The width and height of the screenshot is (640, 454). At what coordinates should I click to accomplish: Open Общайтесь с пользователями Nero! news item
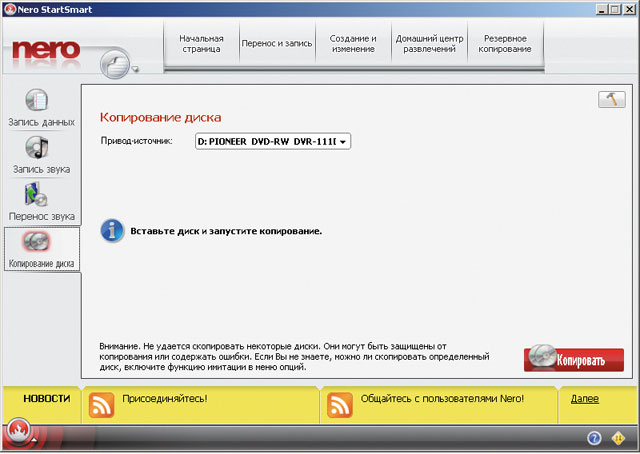point(442,398)
